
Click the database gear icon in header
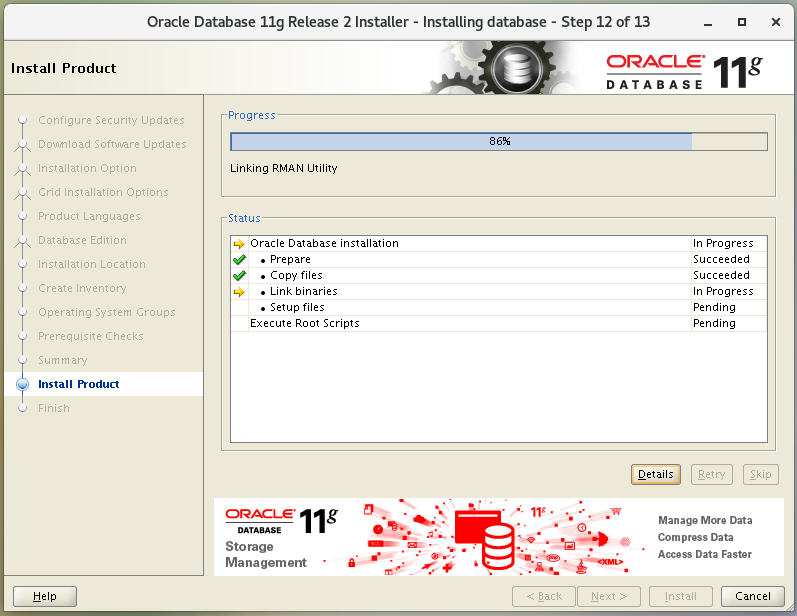click(x=517, y=68)
